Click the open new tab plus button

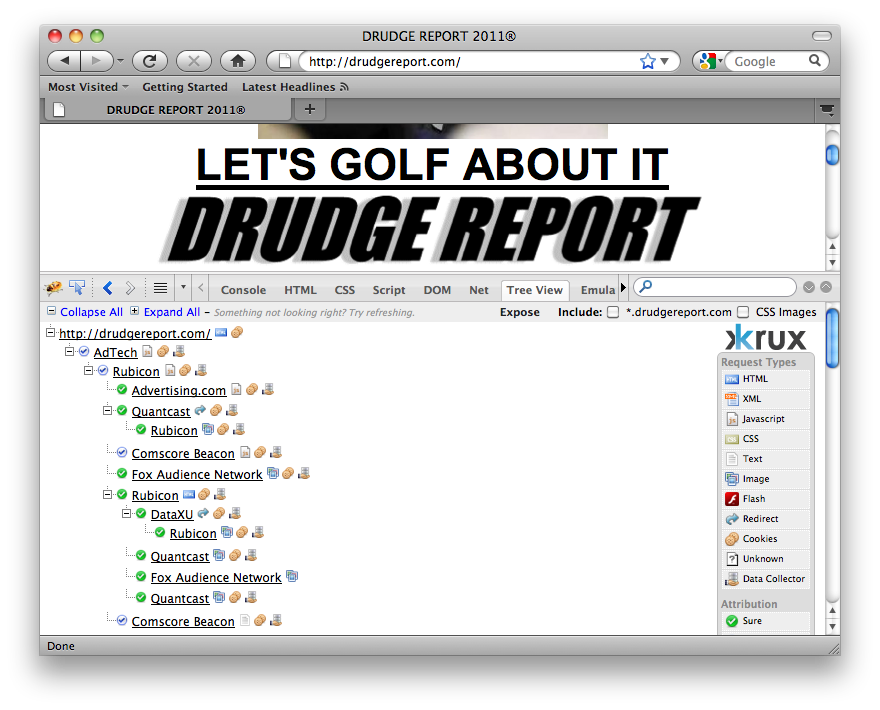tap(310, 109)
